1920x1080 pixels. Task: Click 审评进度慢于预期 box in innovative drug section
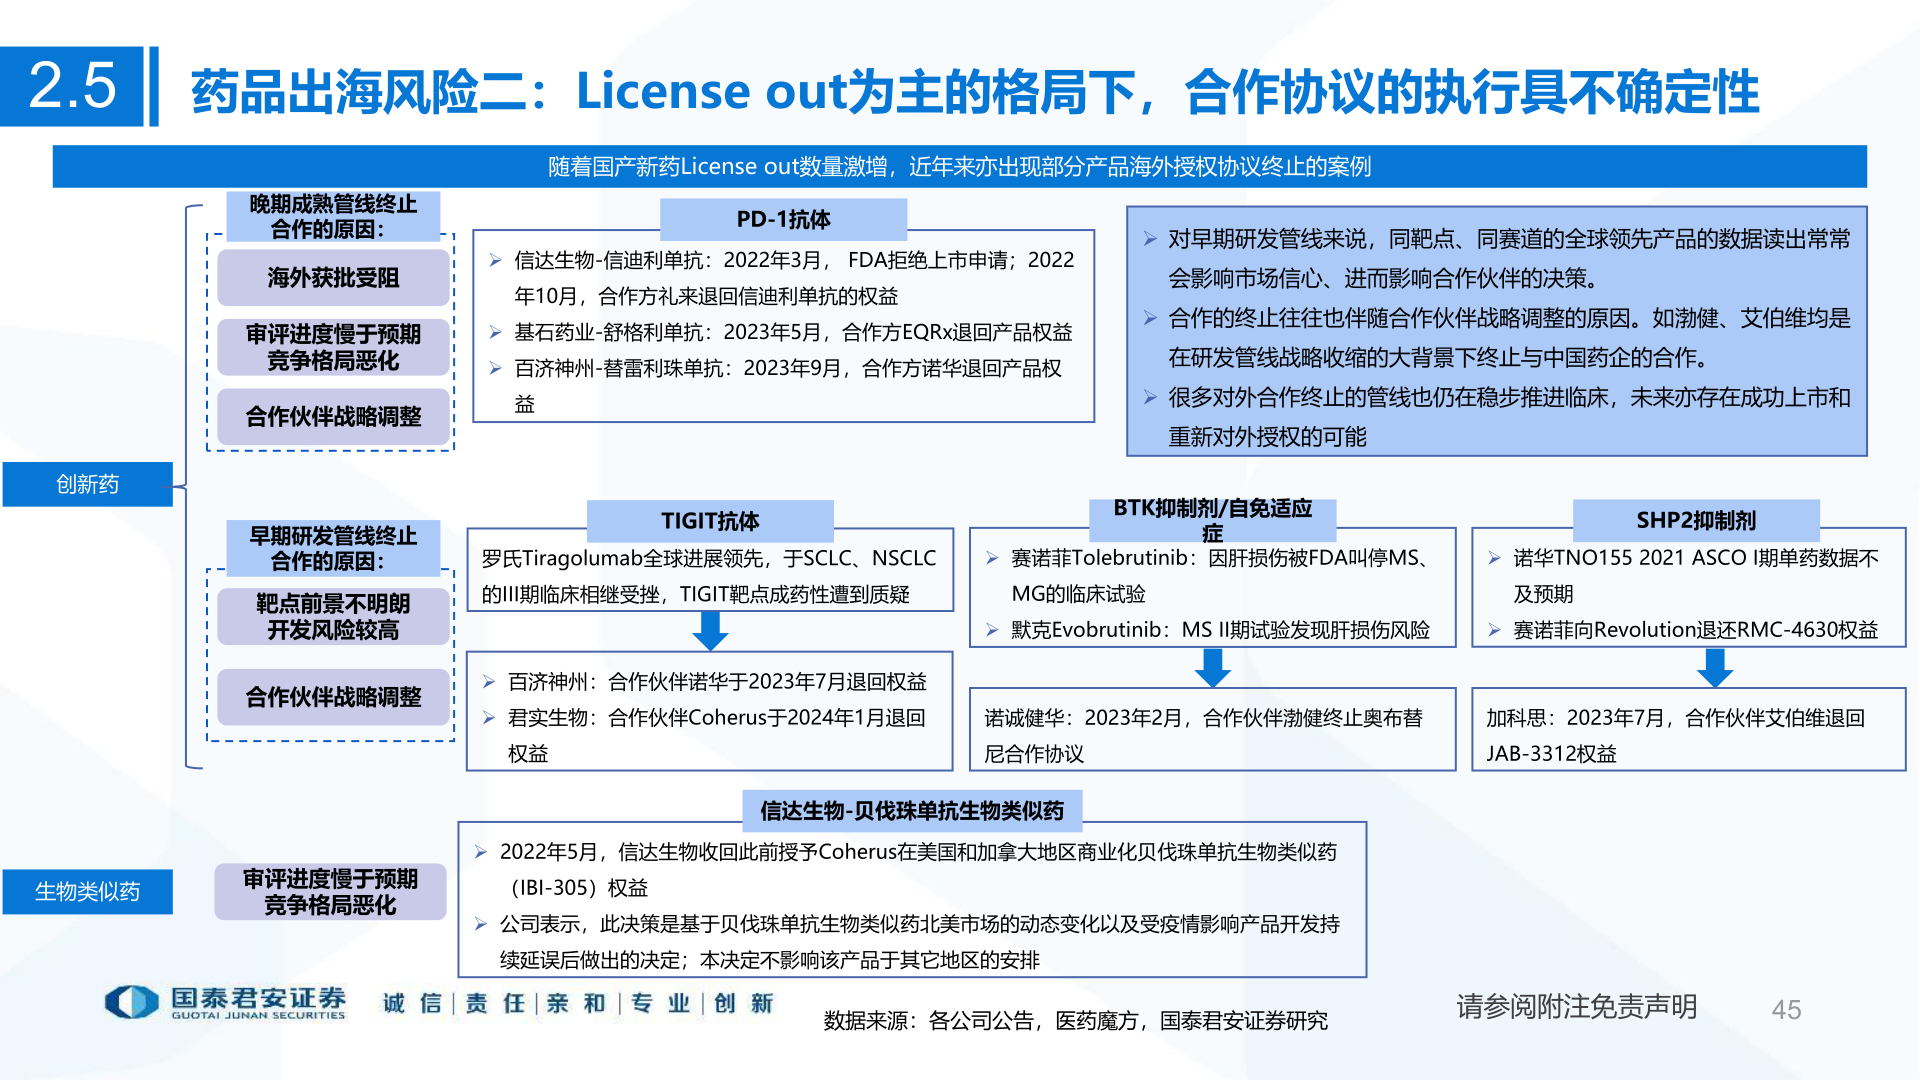click(333, 347)
